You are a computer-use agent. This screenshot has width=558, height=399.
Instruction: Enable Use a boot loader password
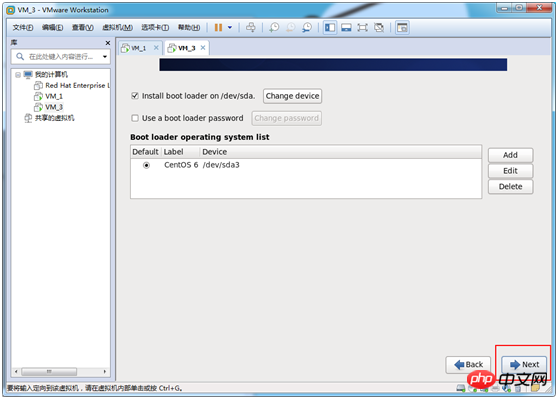pyautogui.click(x=135, y=118)
